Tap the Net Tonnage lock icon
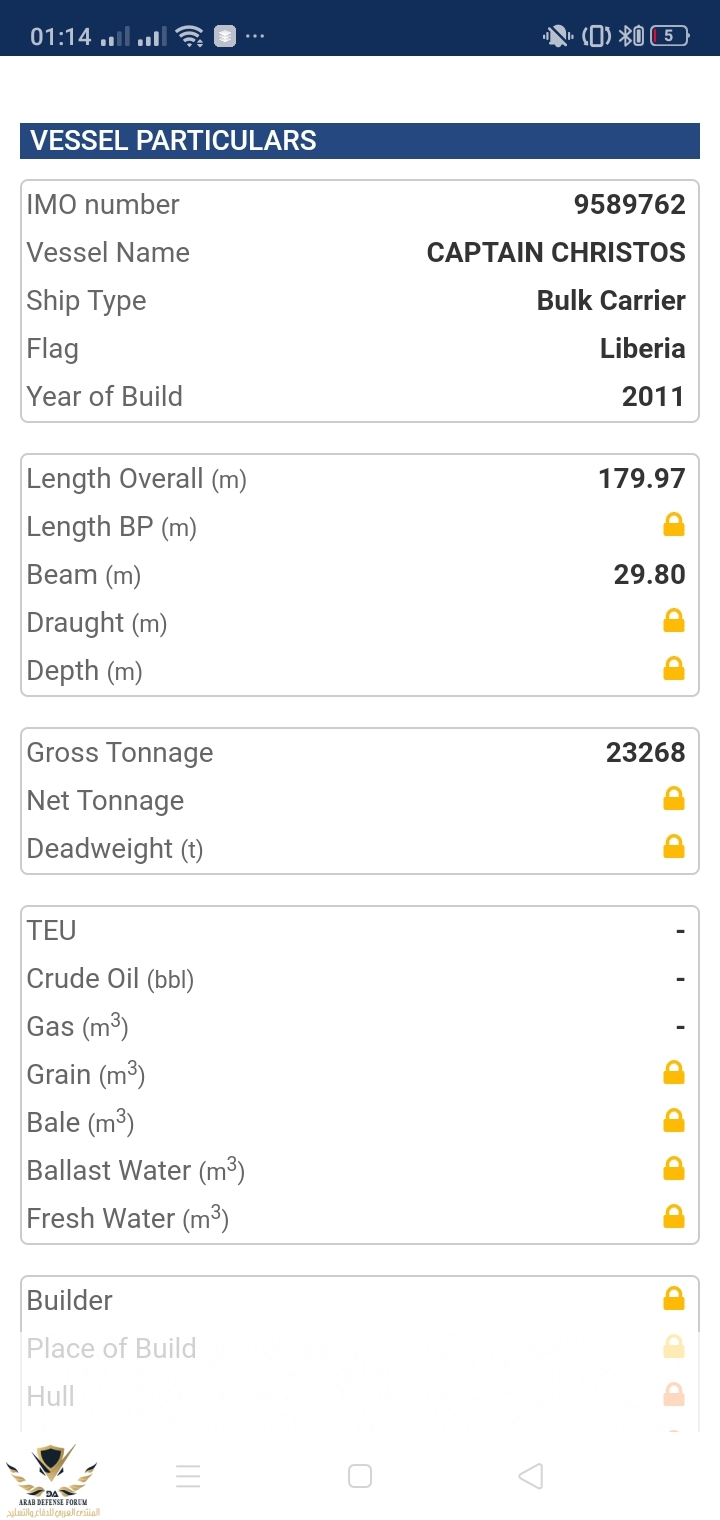720x1520 pixels. (x=674, y=799)
